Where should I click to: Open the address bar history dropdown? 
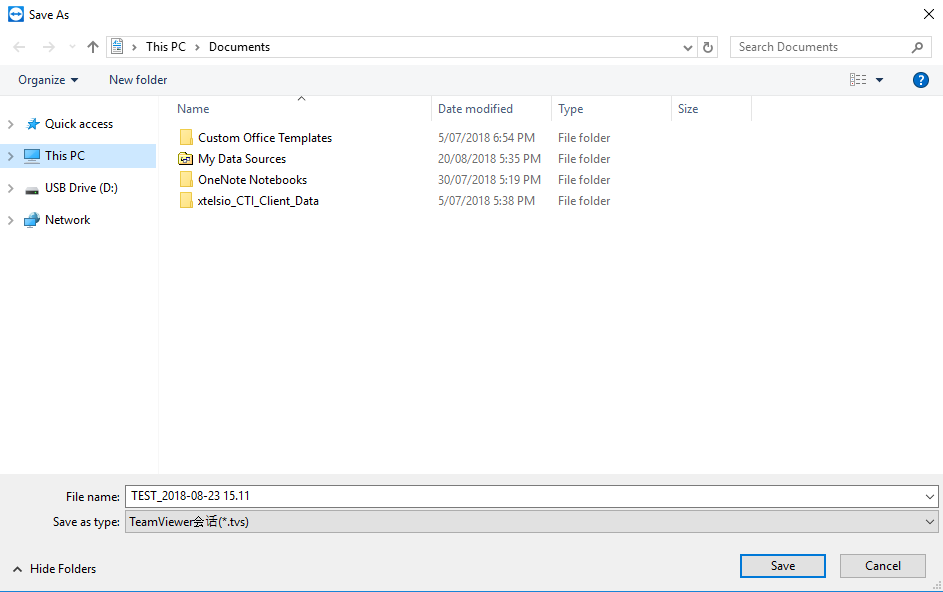coord(688,47)
